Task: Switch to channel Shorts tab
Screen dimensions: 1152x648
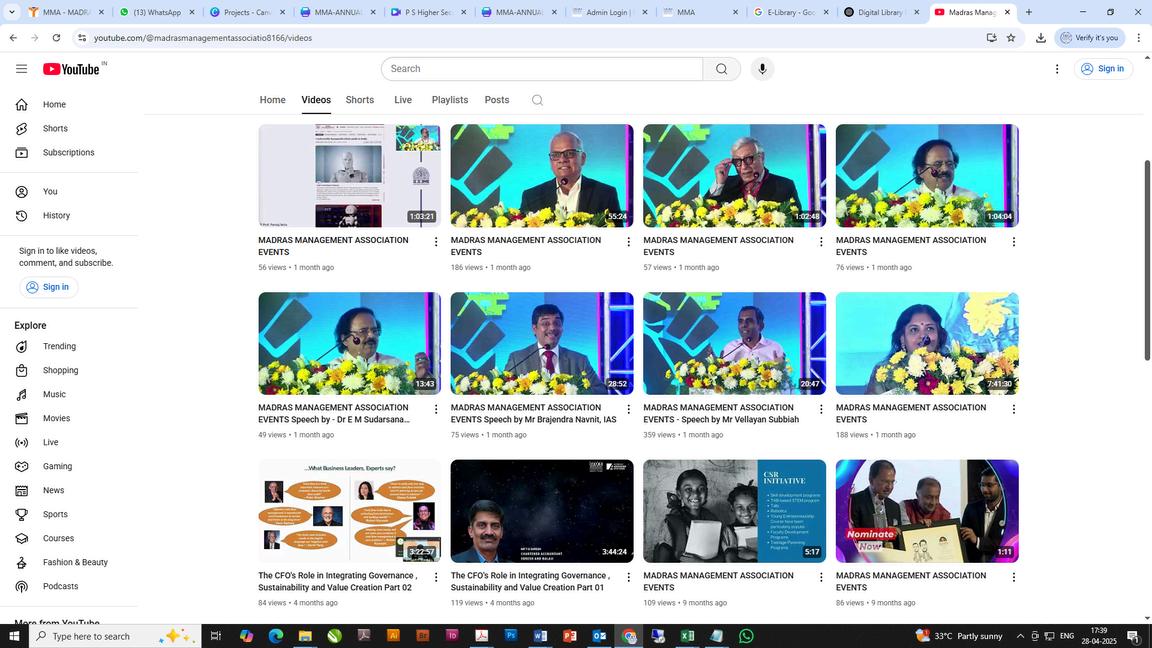Action: coord(360,100)
